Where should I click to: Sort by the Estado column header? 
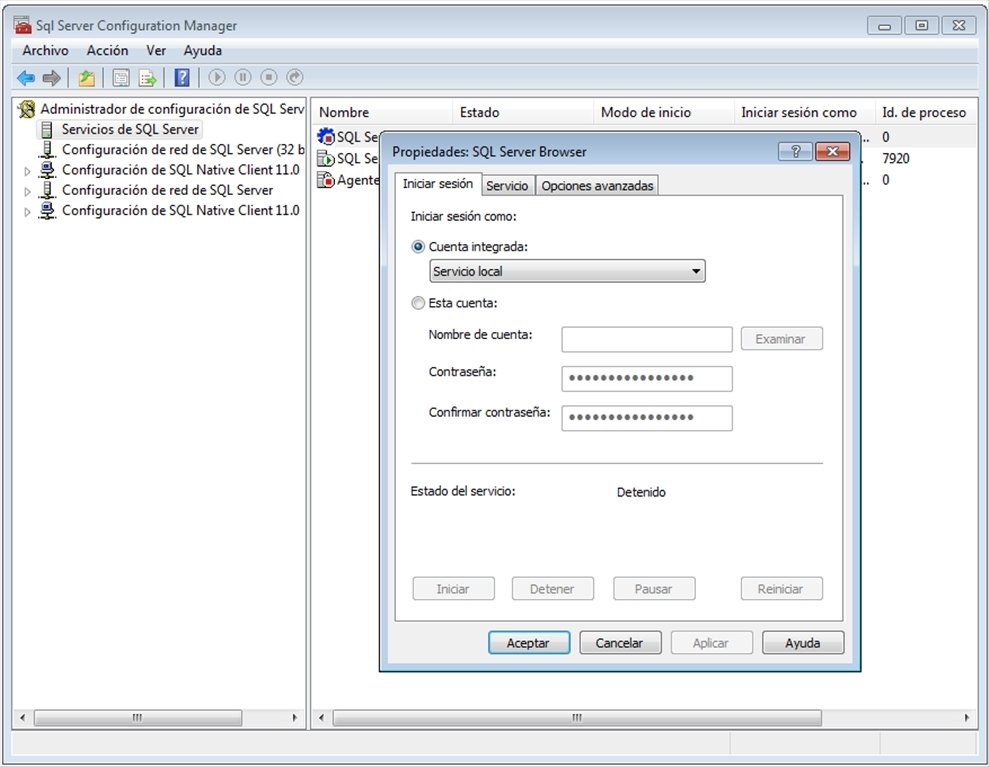523,112
